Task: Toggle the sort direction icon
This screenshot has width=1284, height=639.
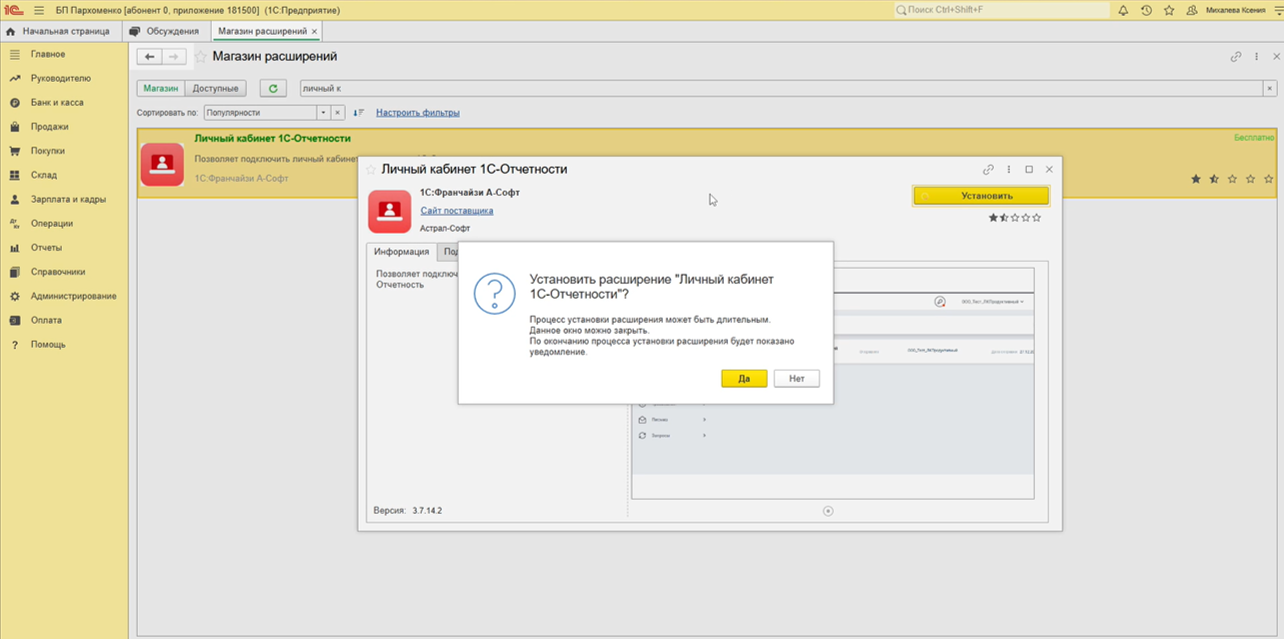Action: [359, 113]
